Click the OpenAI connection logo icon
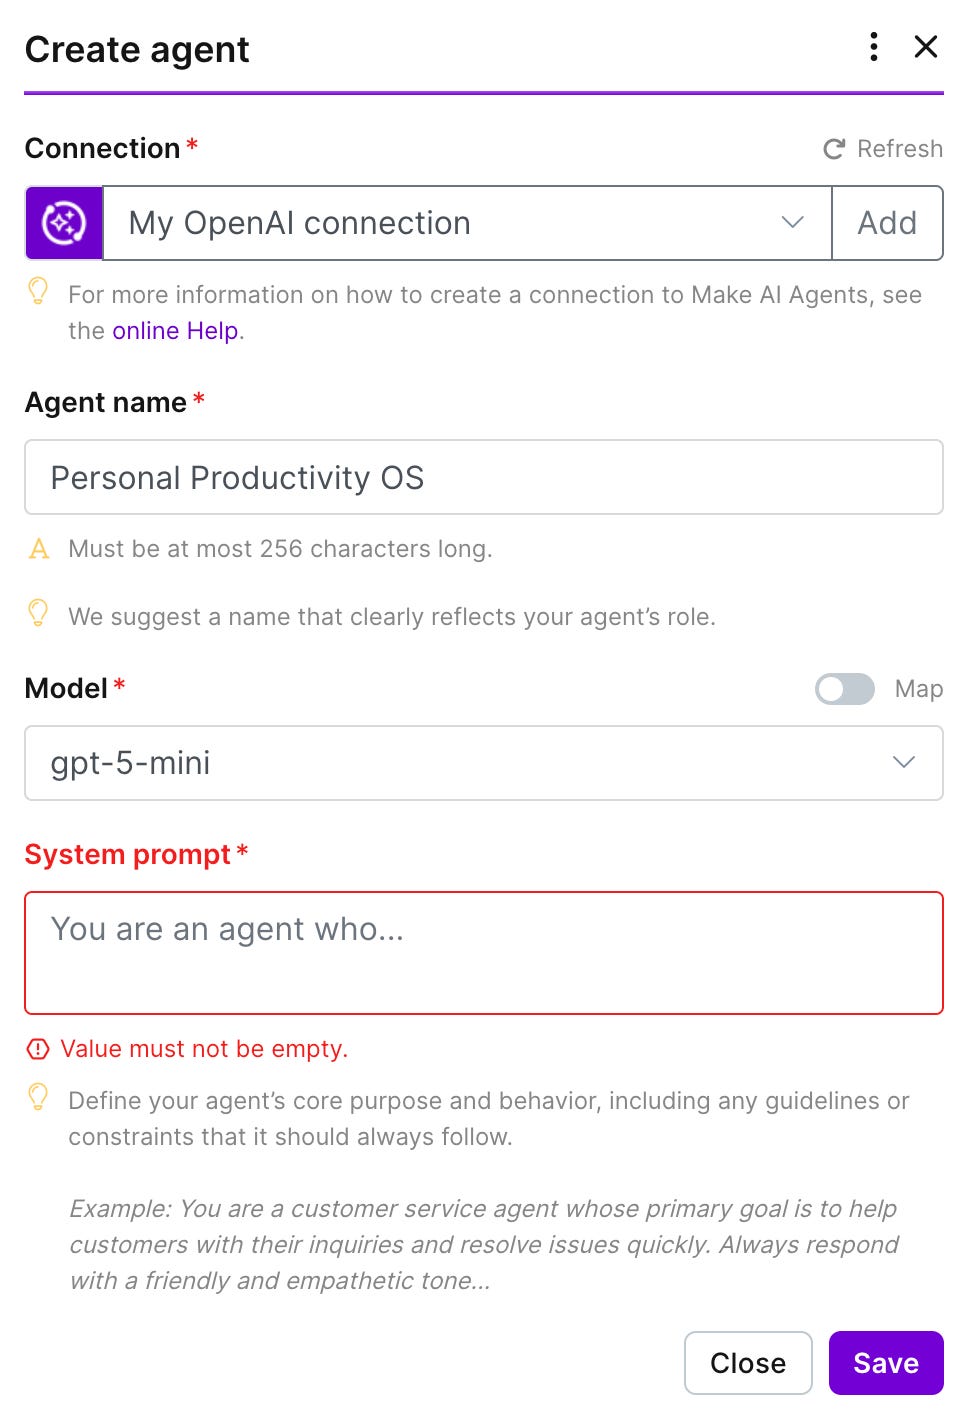 coord(63,222)
